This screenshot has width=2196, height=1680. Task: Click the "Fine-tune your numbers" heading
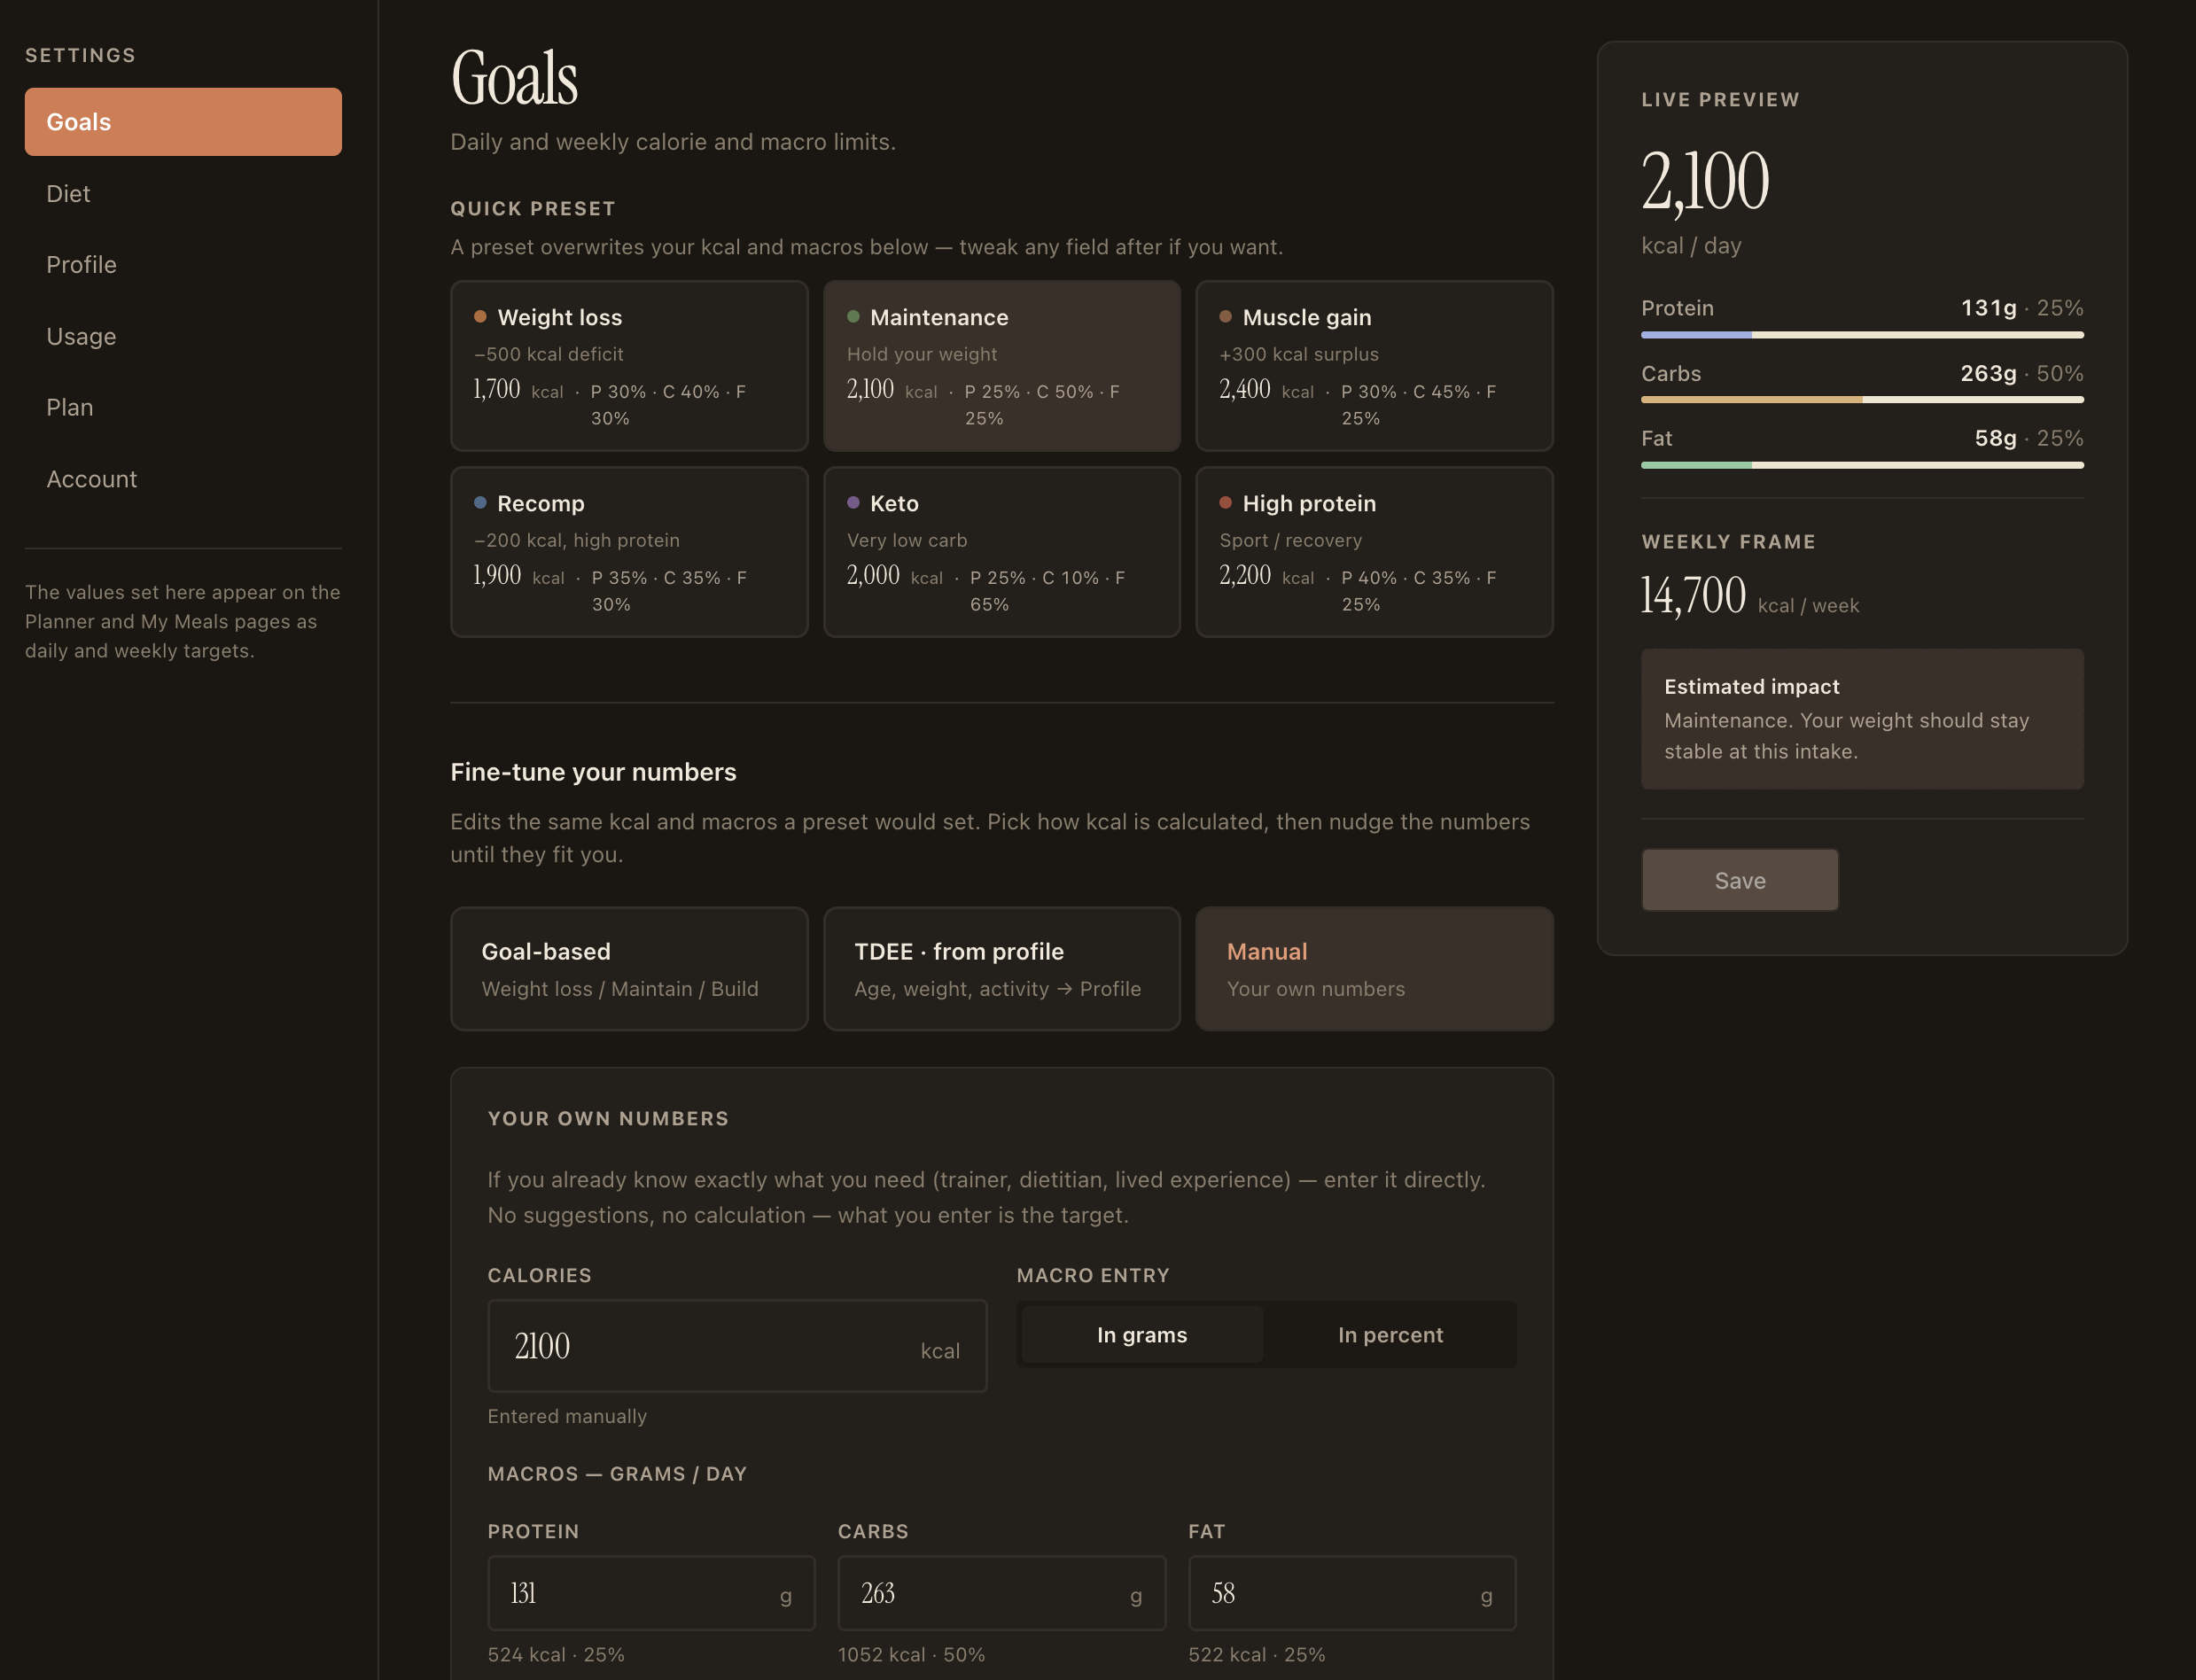pos(593,772)
